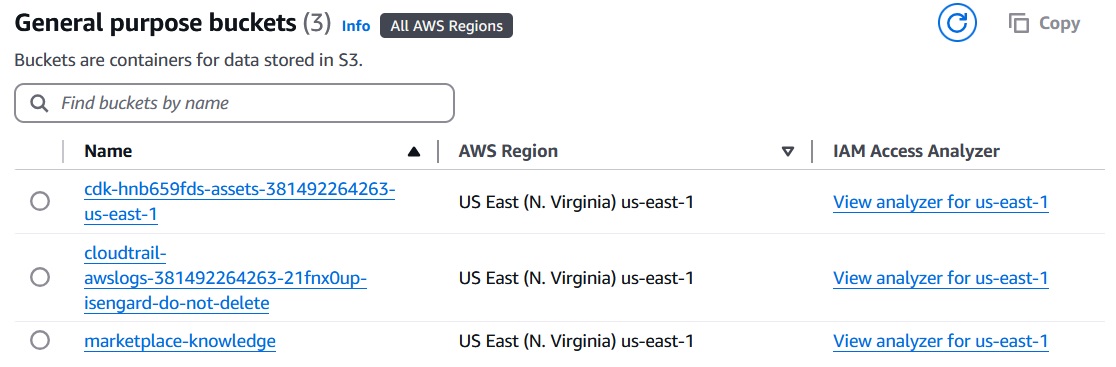Toggle the sort triangle beside AWS Region
The height and width of the screenshot is (367, 1116).
tap(787, 151)
